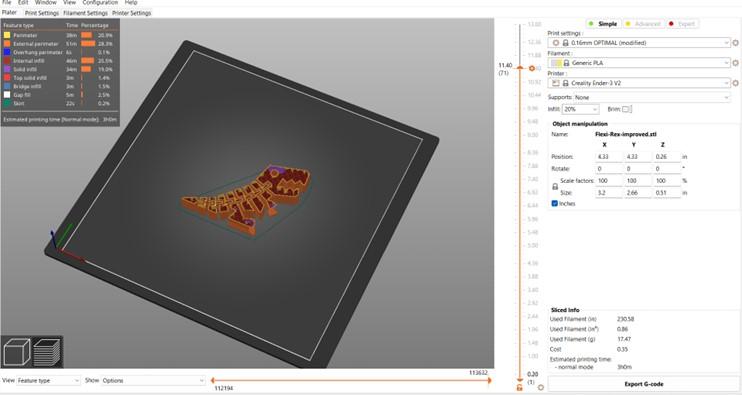
Task: Click the lock icon below the vertical layer slider
Action: [x=520, y=387]
